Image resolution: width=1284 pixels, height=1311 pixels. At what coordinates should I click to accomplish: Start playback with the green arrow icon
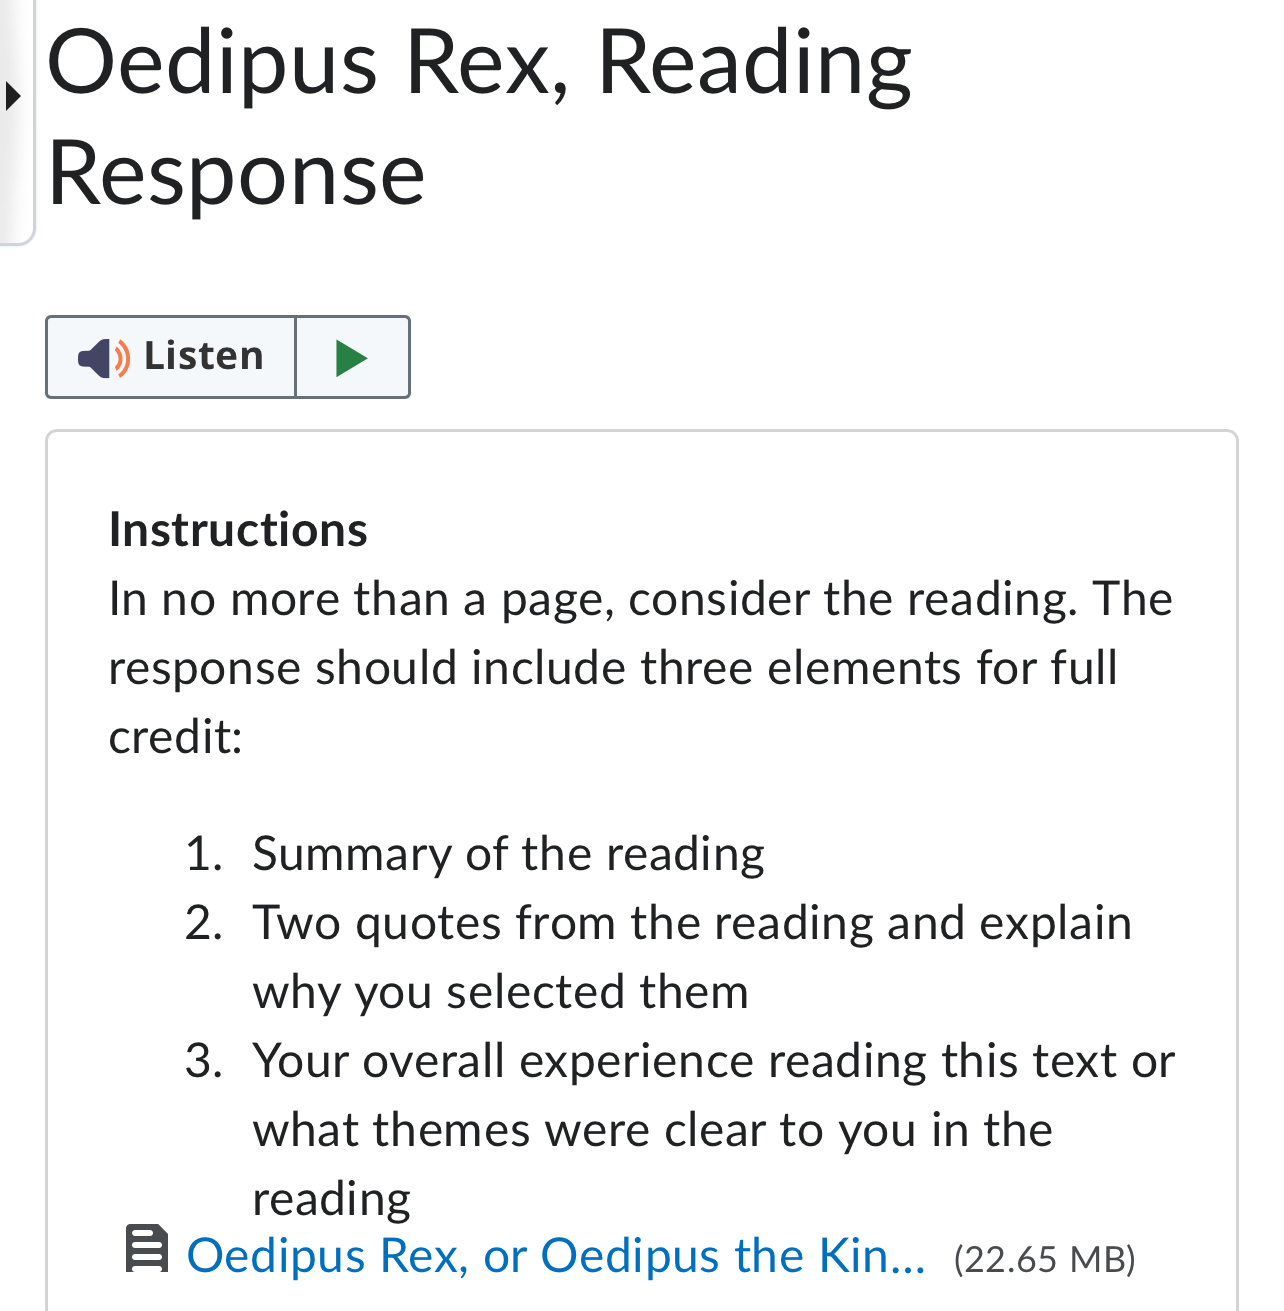click(x=352, y=357)
